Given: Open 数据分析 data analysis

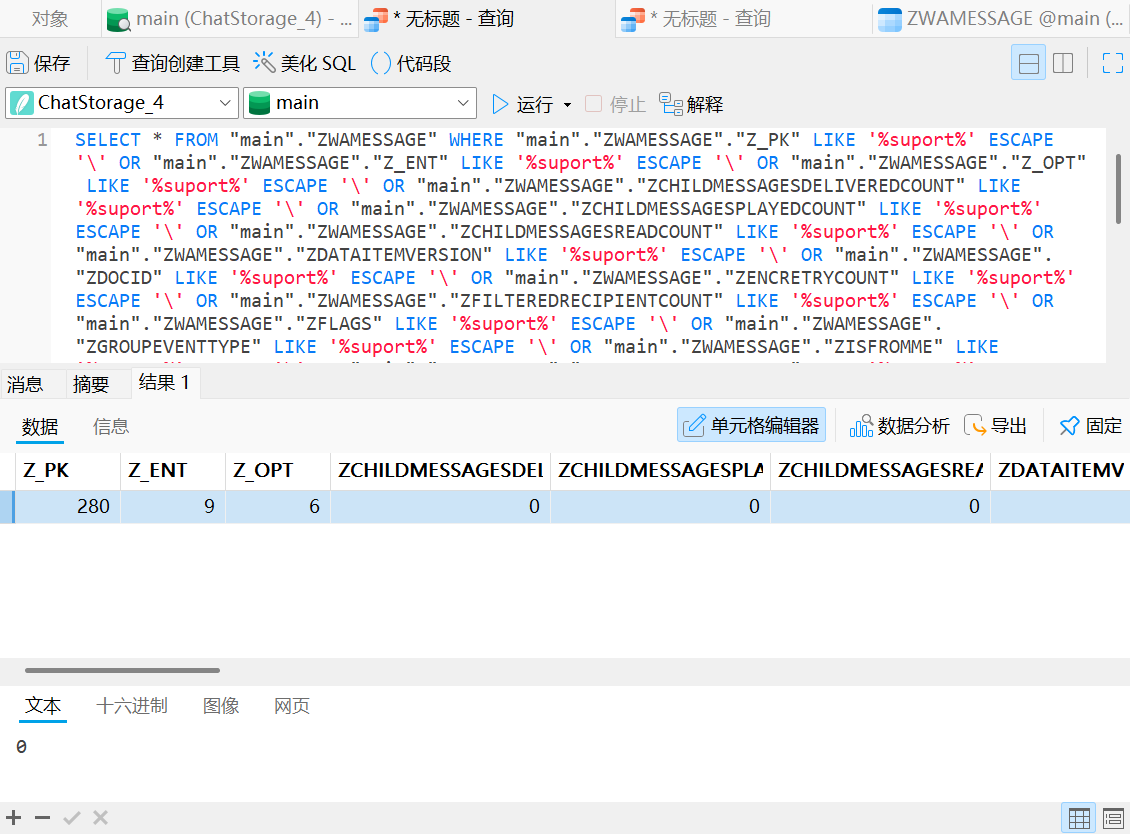Looking at the screenshot, I should (x=899, y=426).
